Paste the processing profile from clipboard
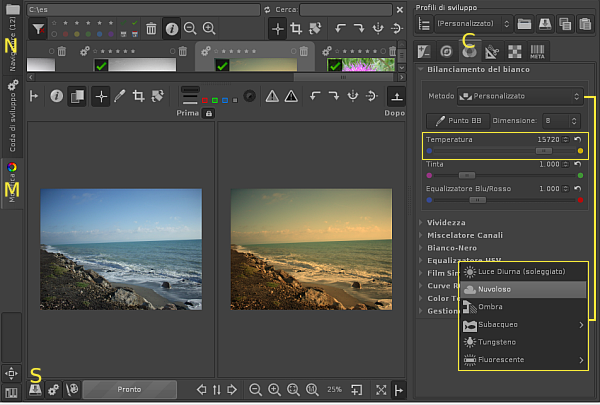 pyautogui.click(x=586, y=23)
